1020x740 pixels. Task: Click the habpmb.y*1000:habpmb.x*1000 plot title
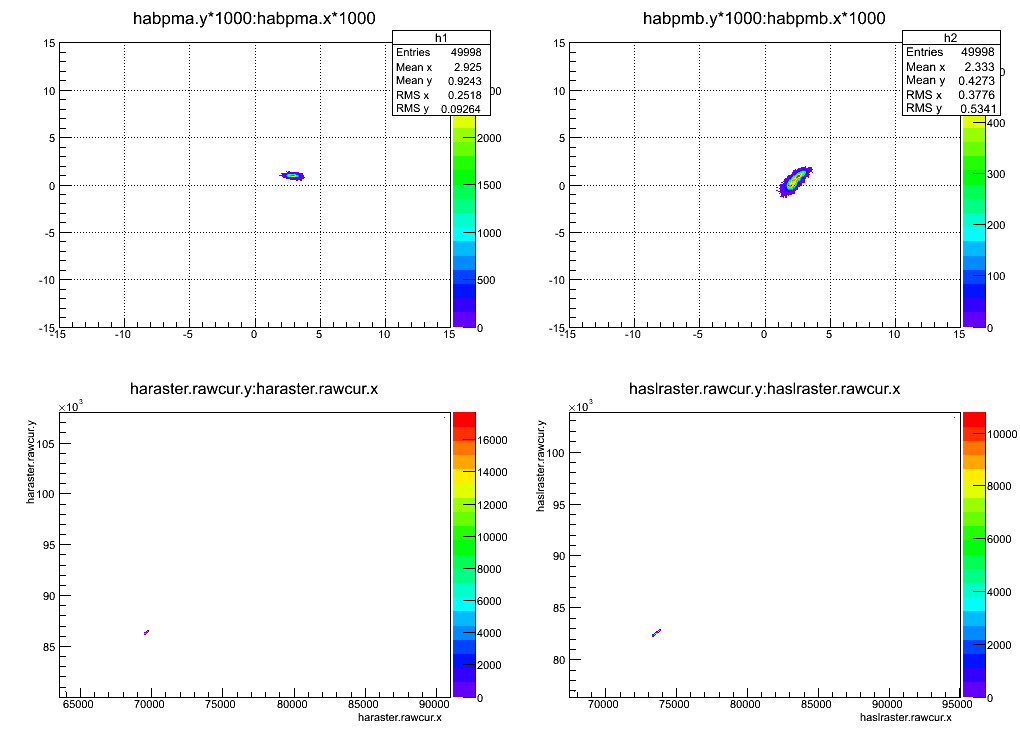[x=764, y=18]
